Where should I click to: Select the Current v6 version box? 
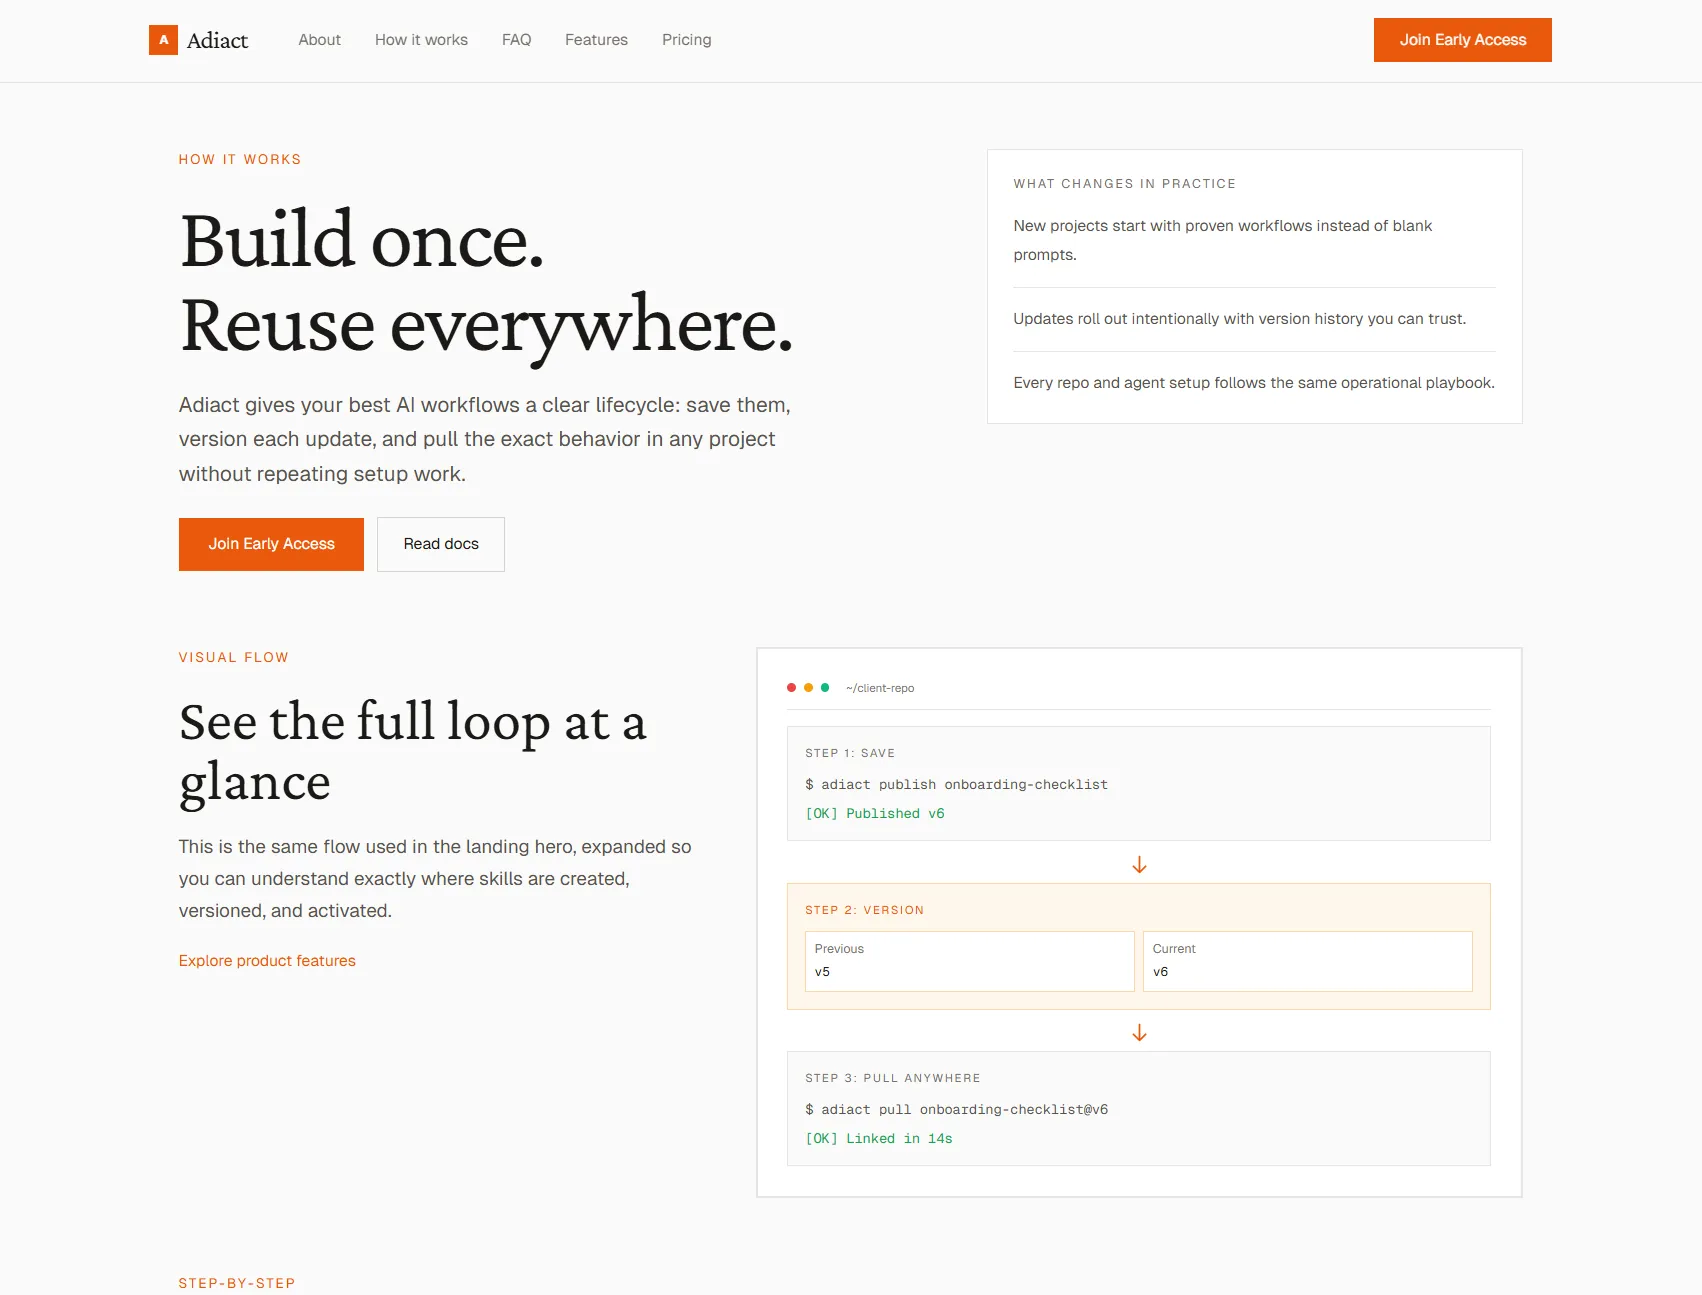point(1307,961)
